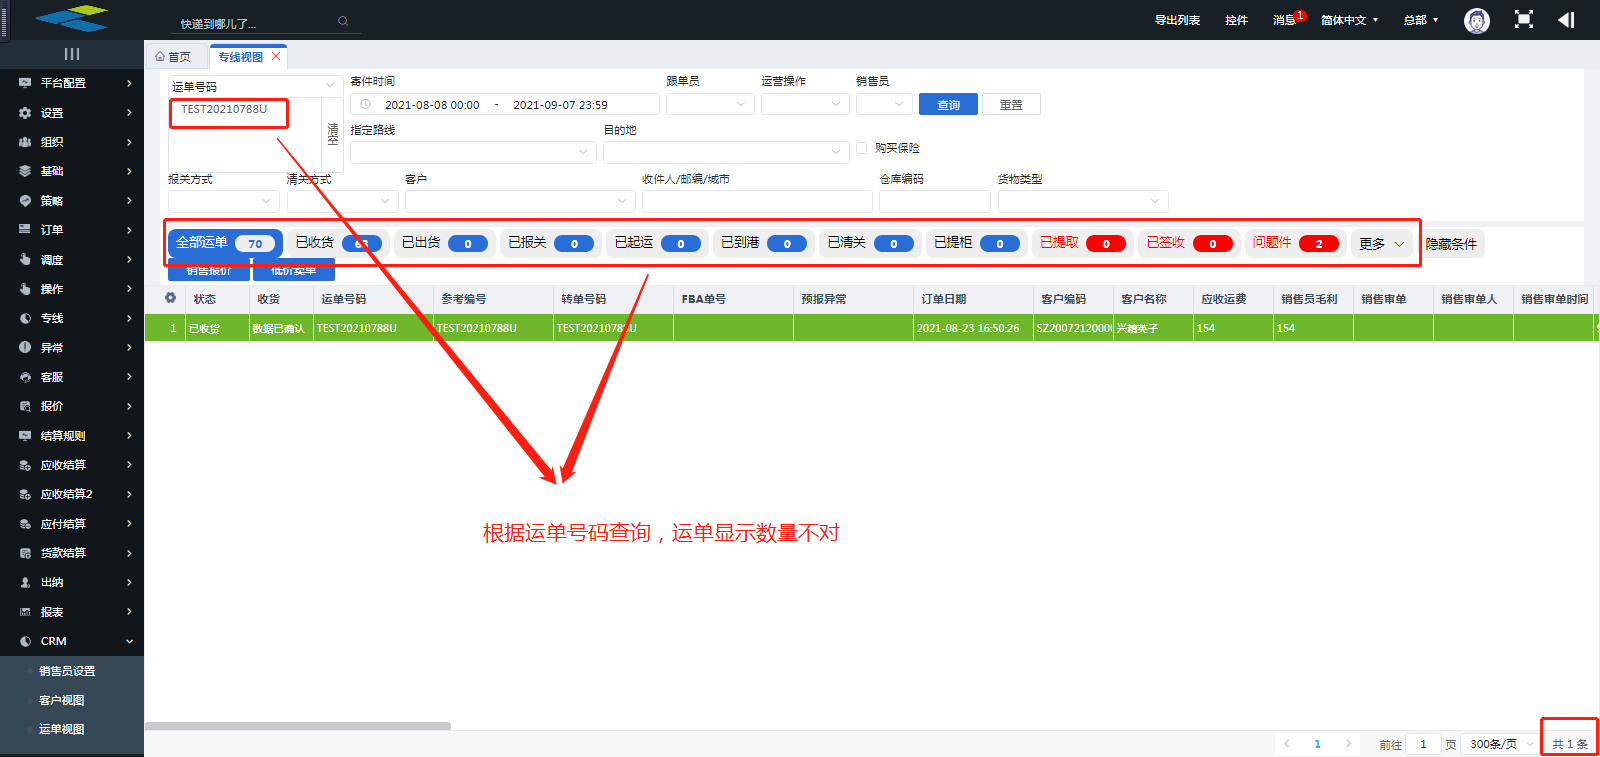Click the user avatar icon
Screen dimensions: 1600x757
click(1476, 20)
